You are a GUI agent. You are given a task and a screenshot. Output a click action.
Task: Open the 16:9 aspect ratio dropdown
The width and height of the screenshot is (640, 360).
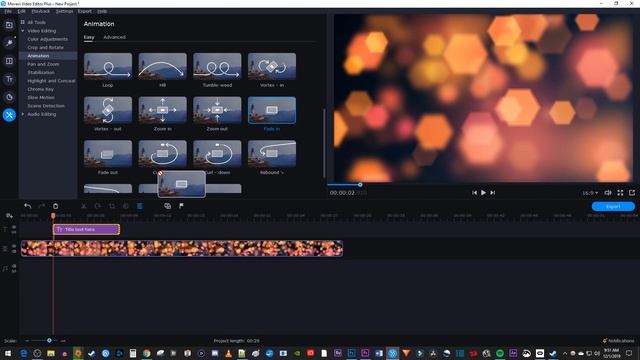coord(590,193)
